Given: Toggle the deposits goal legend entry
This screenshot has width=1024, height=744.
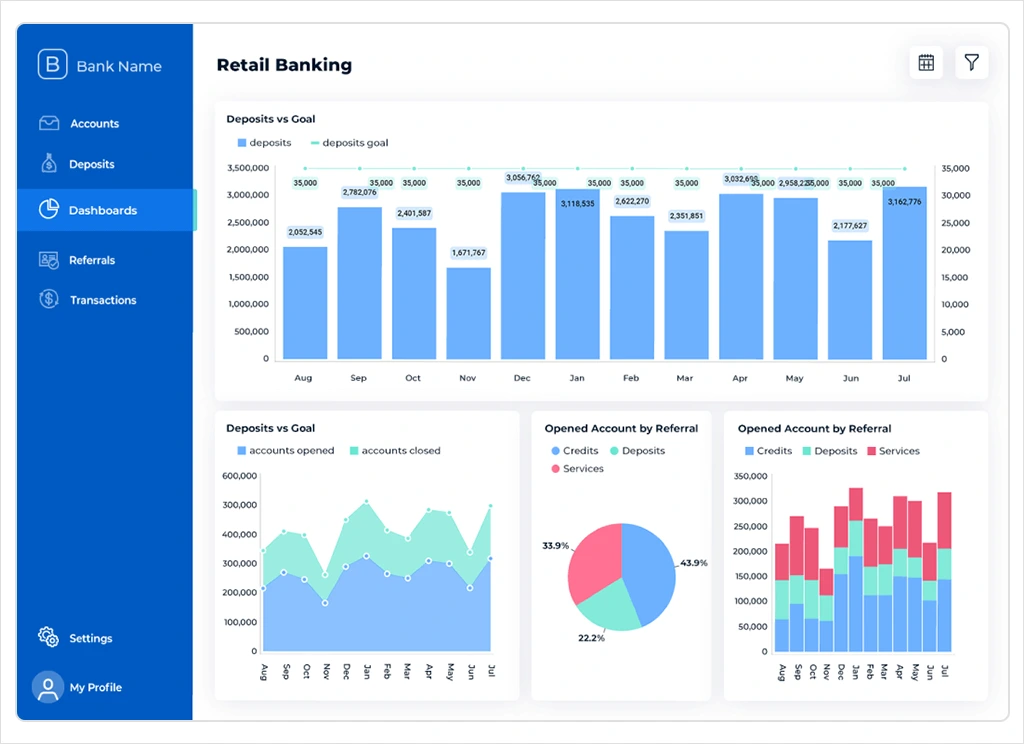Looking at the screenshot, I should point(349,143).
